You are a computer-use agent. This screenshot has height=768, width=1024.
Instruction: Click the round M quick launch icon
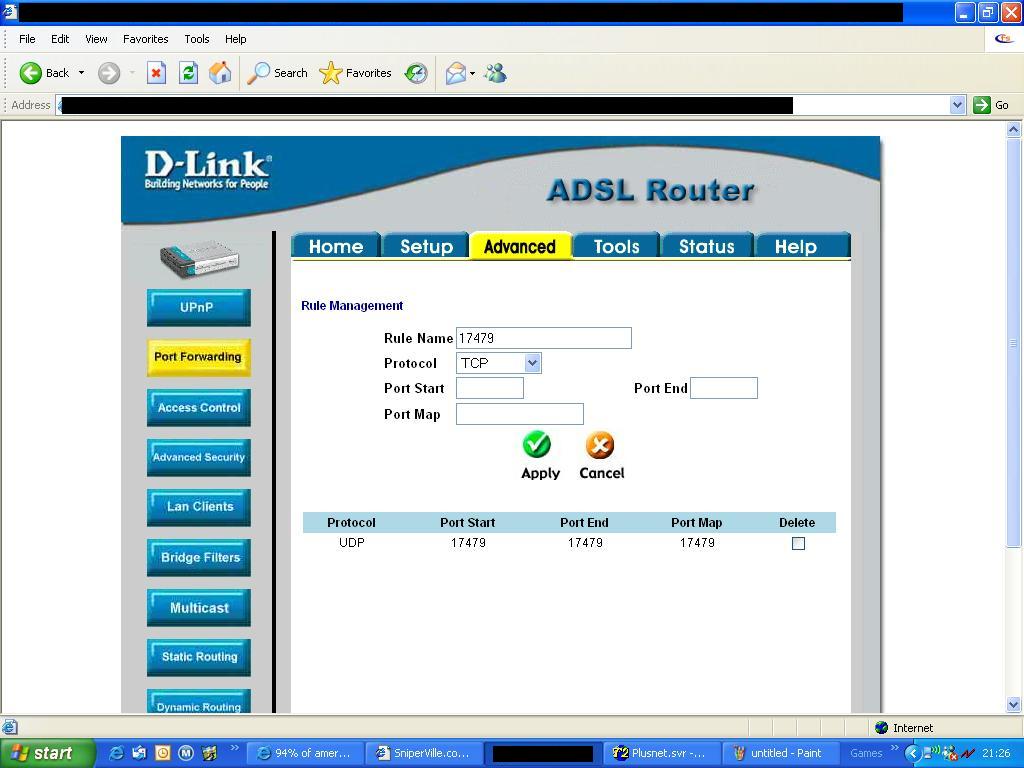tap(185, 753)
